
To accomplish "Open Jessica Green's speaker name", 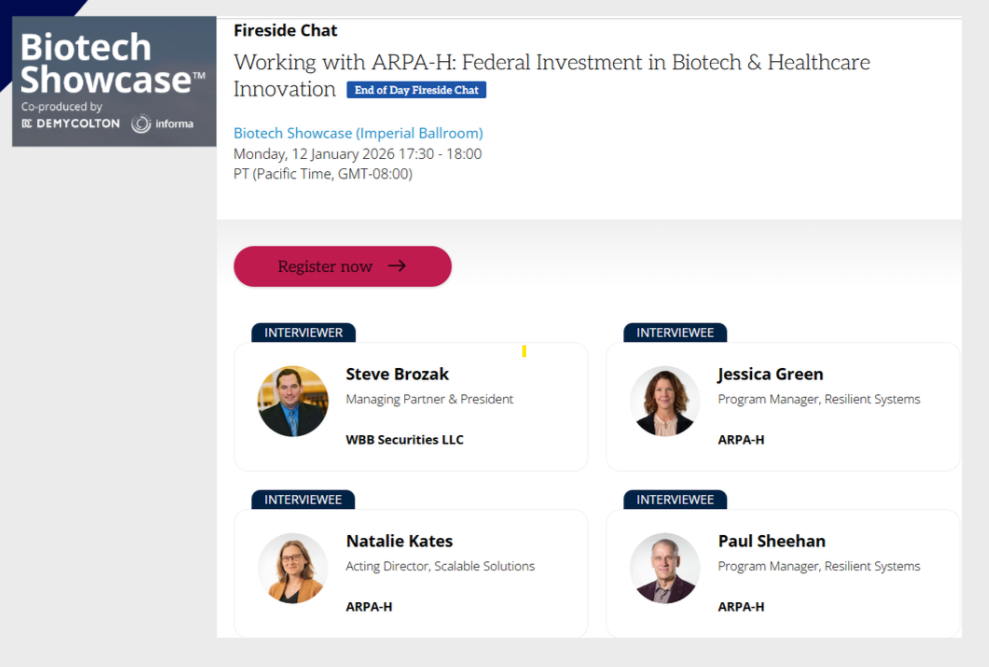I will pos(770,375).
